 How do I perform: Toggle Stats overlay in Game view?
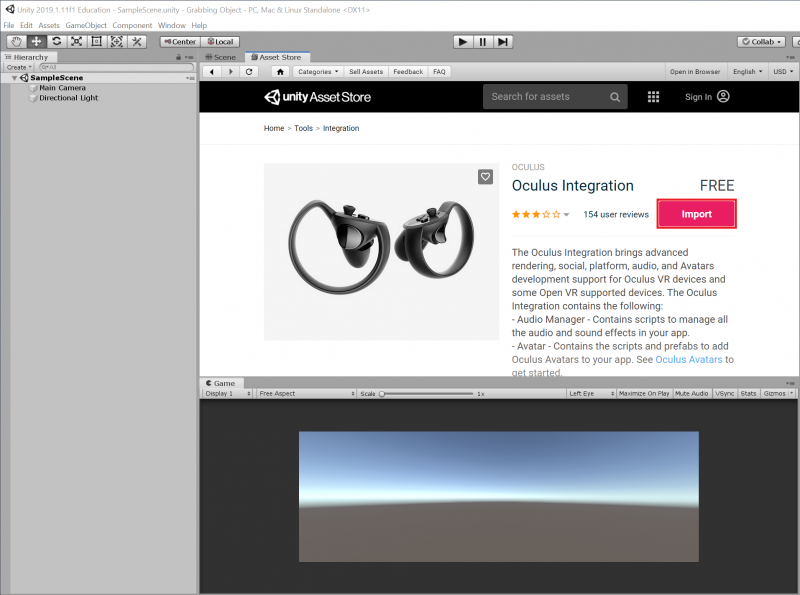pos(748,393)
